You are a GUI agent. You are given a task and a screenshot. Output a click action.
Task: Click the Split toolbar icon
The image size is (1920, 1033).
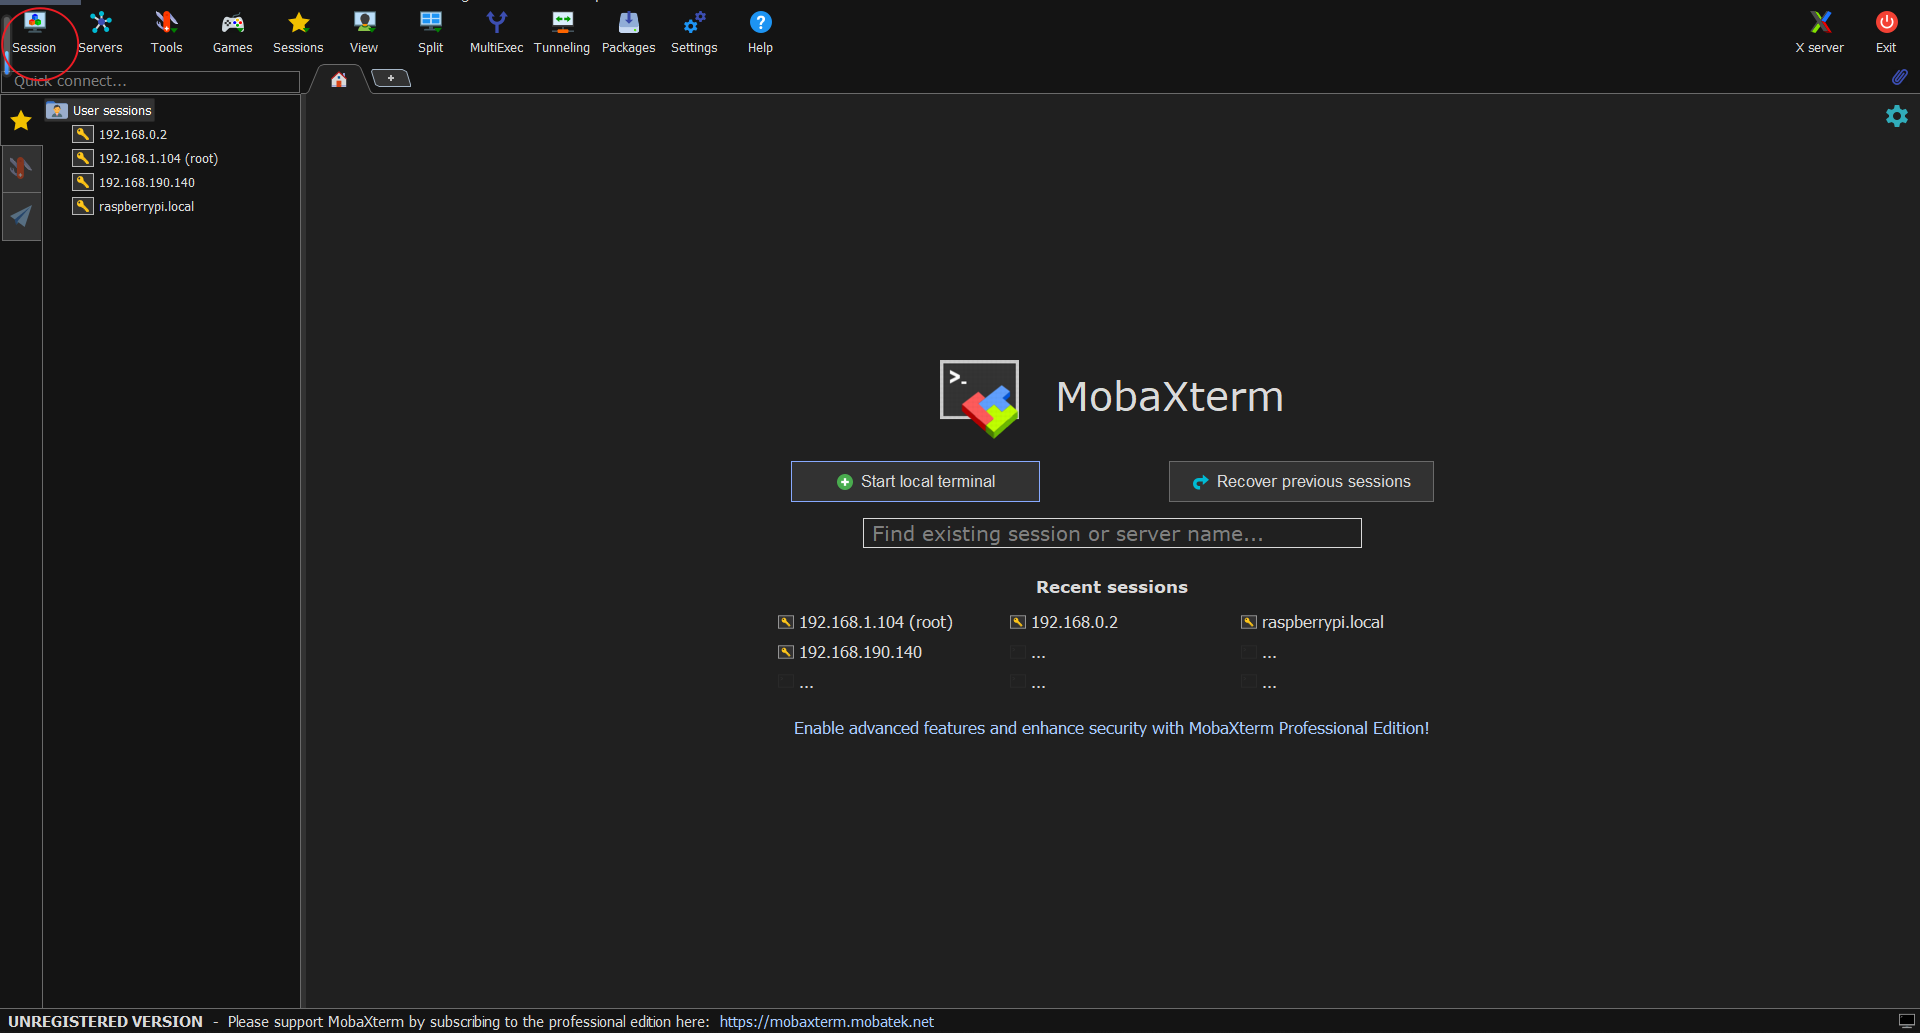[x=430, y=32]
